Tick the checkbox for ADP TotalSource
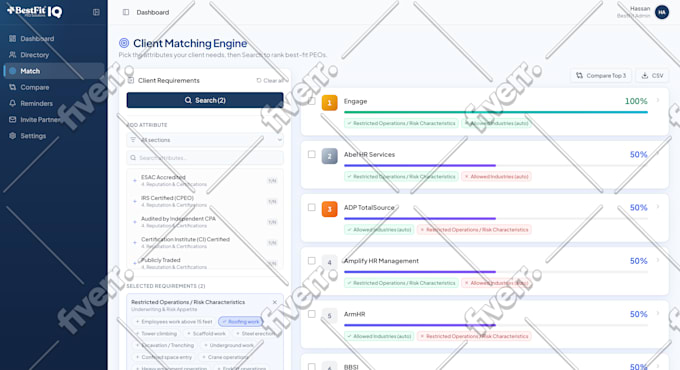The image size is (680, 370). pyautogui.click(x=311, y=207)
